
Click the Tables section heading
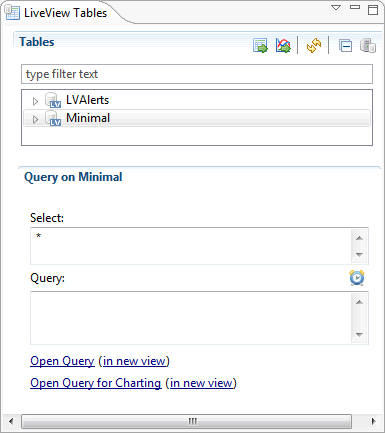pyautogui.click(x=37, y=42)
